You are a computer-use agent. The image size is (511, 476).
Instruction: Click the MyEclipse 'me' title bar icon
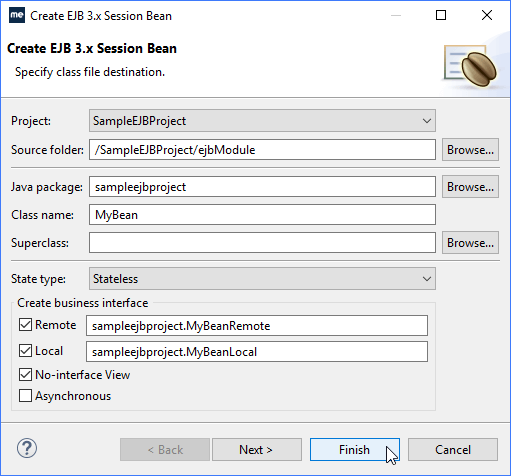(17, 15)
